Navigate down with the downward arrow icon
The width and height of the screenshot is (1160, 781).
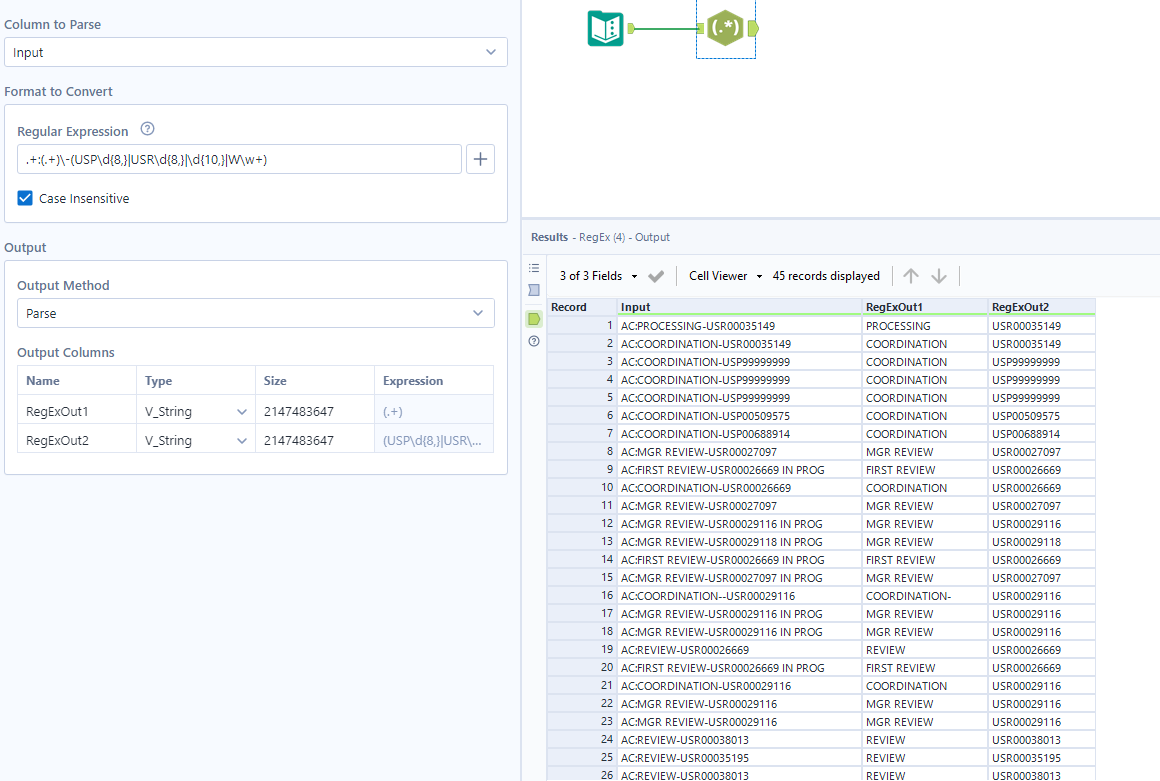pyautogui.click(x=939, y=275)
